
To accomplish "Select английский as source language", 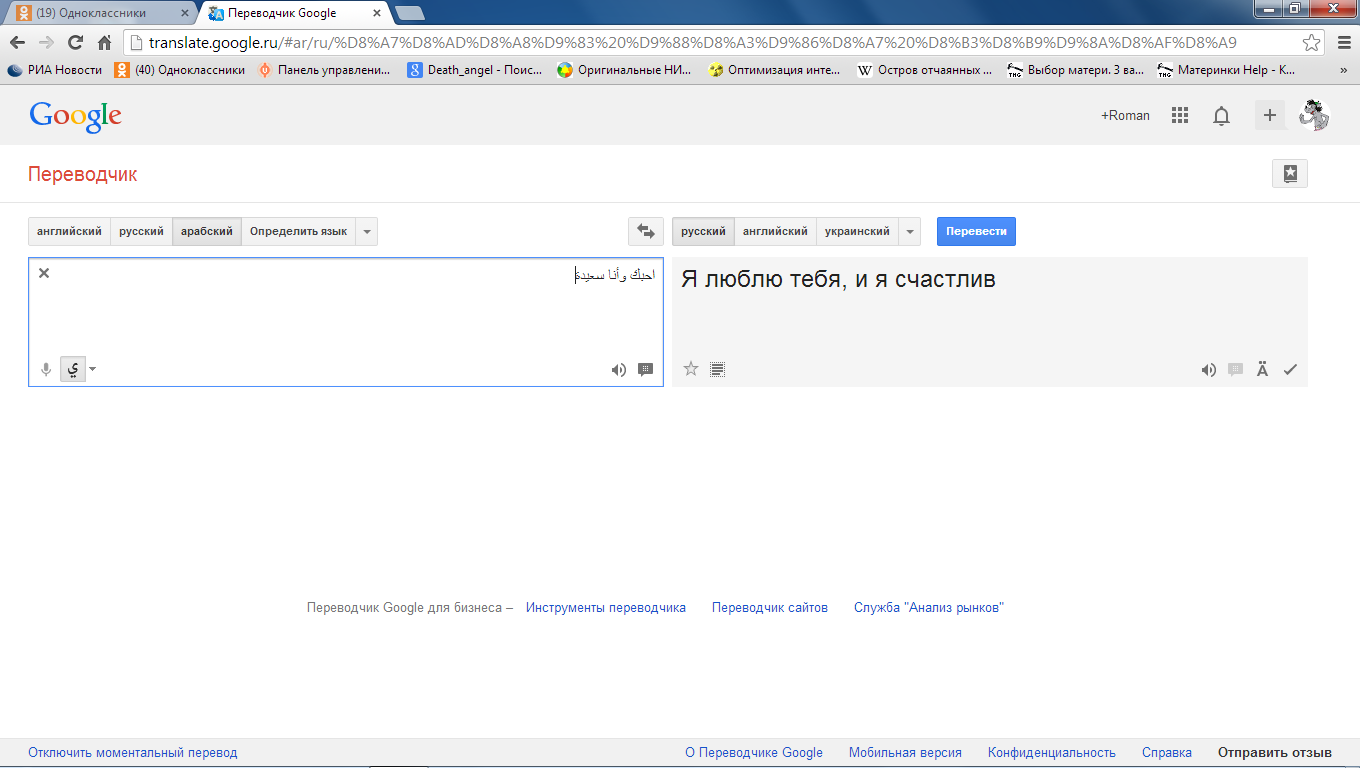I will (x=69, y=231).
